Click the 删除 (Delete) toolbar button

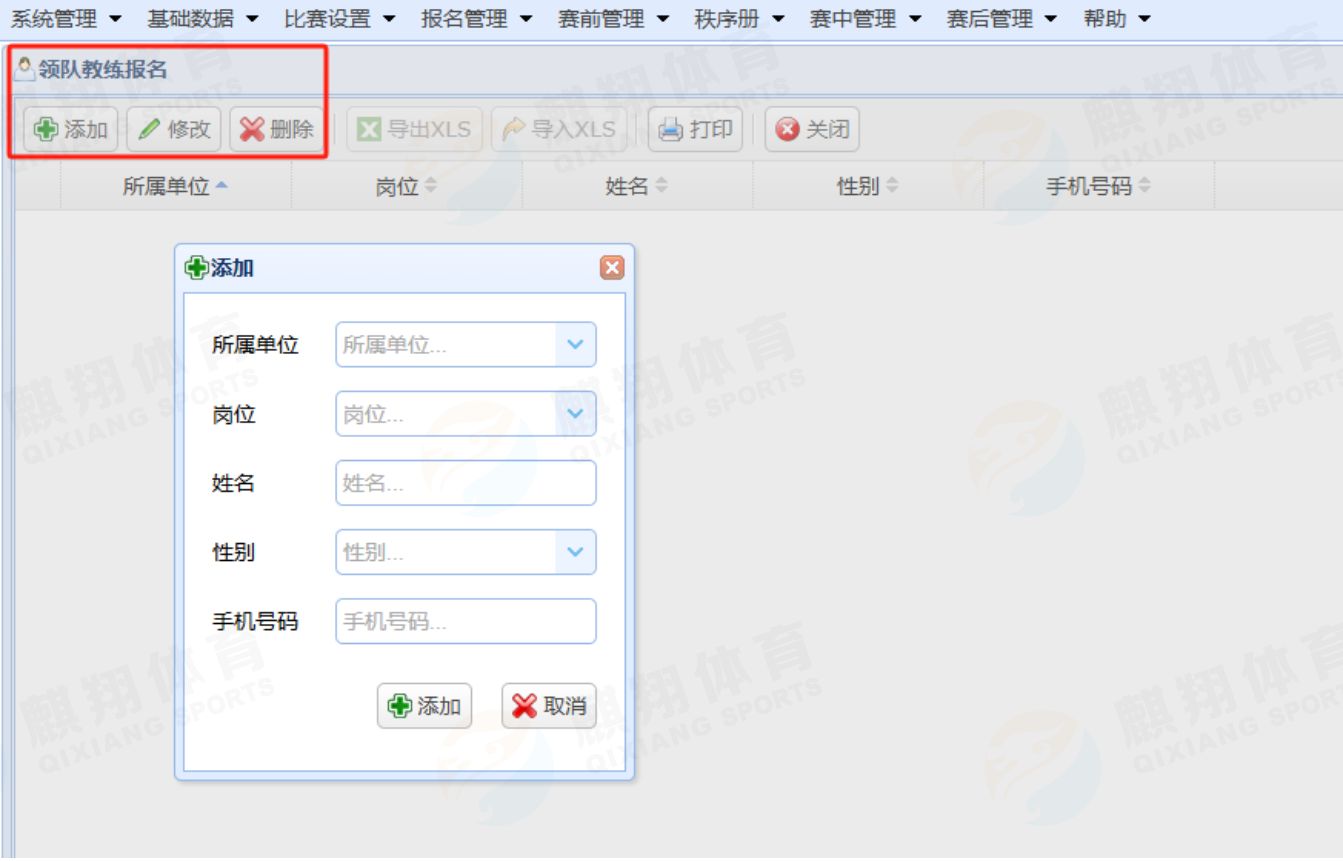(x=277, y=130)
